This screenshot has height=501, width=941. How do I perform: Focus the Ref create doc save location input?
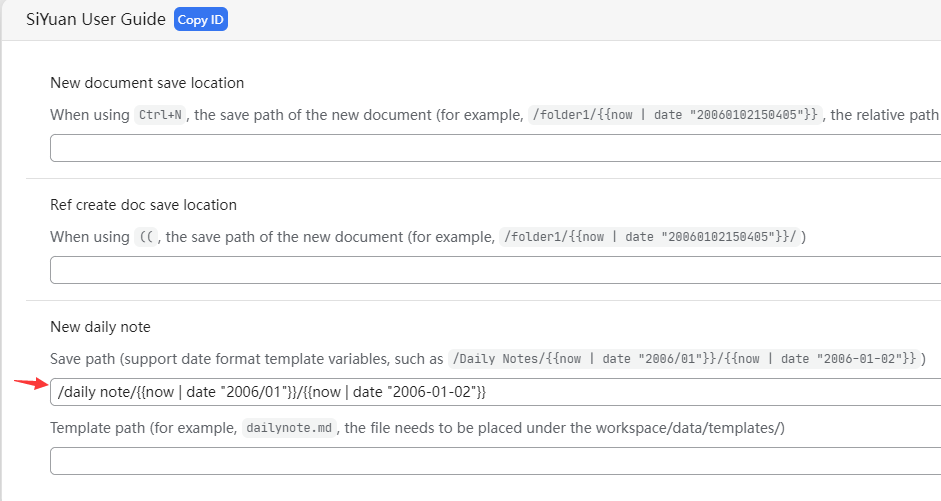pyautogui.click(x=495, y=270)
